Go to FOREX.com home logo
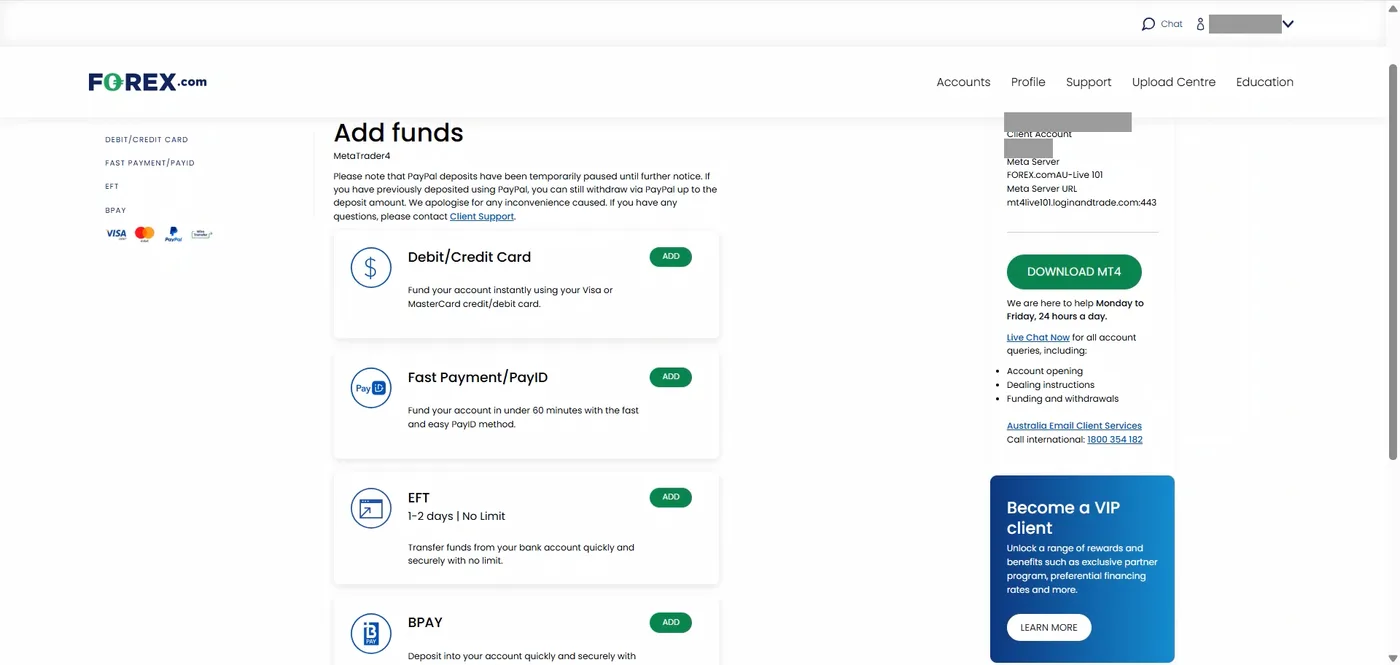Screen dimensions: 1400x665 (x=148, y=82)
